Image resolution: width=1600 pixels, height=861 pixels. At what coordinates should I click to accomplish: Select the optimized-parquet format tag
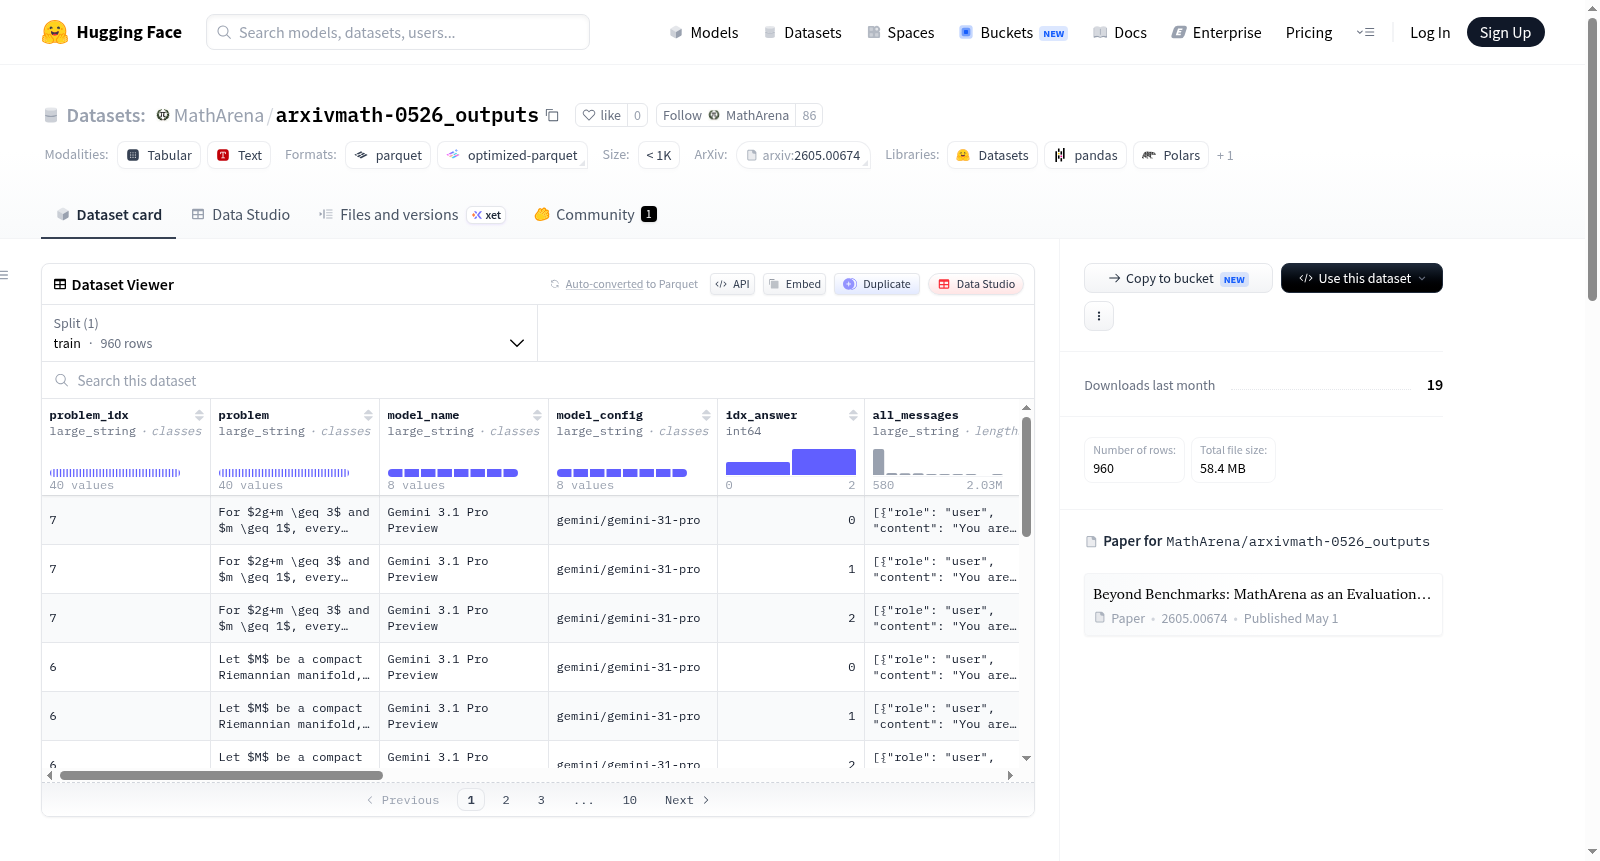coord(512,155)
